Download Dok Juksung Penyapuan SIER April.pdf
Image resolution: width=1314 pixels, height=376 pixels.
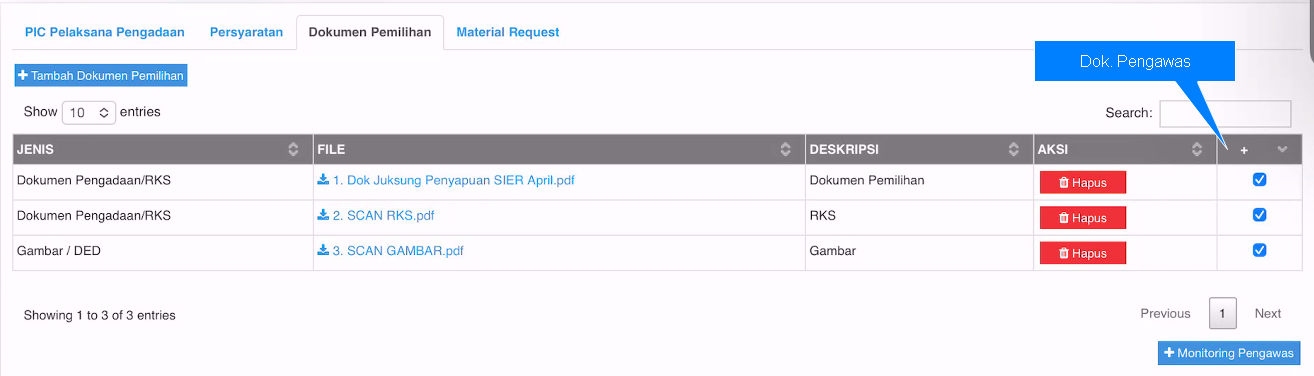(446, 181)
